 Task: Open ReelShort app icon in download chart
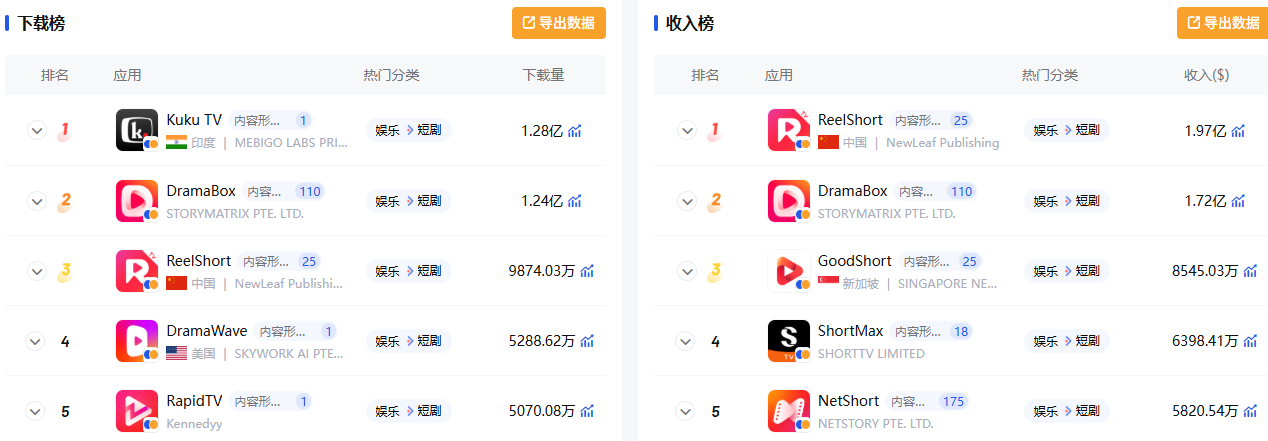[137, 271]
